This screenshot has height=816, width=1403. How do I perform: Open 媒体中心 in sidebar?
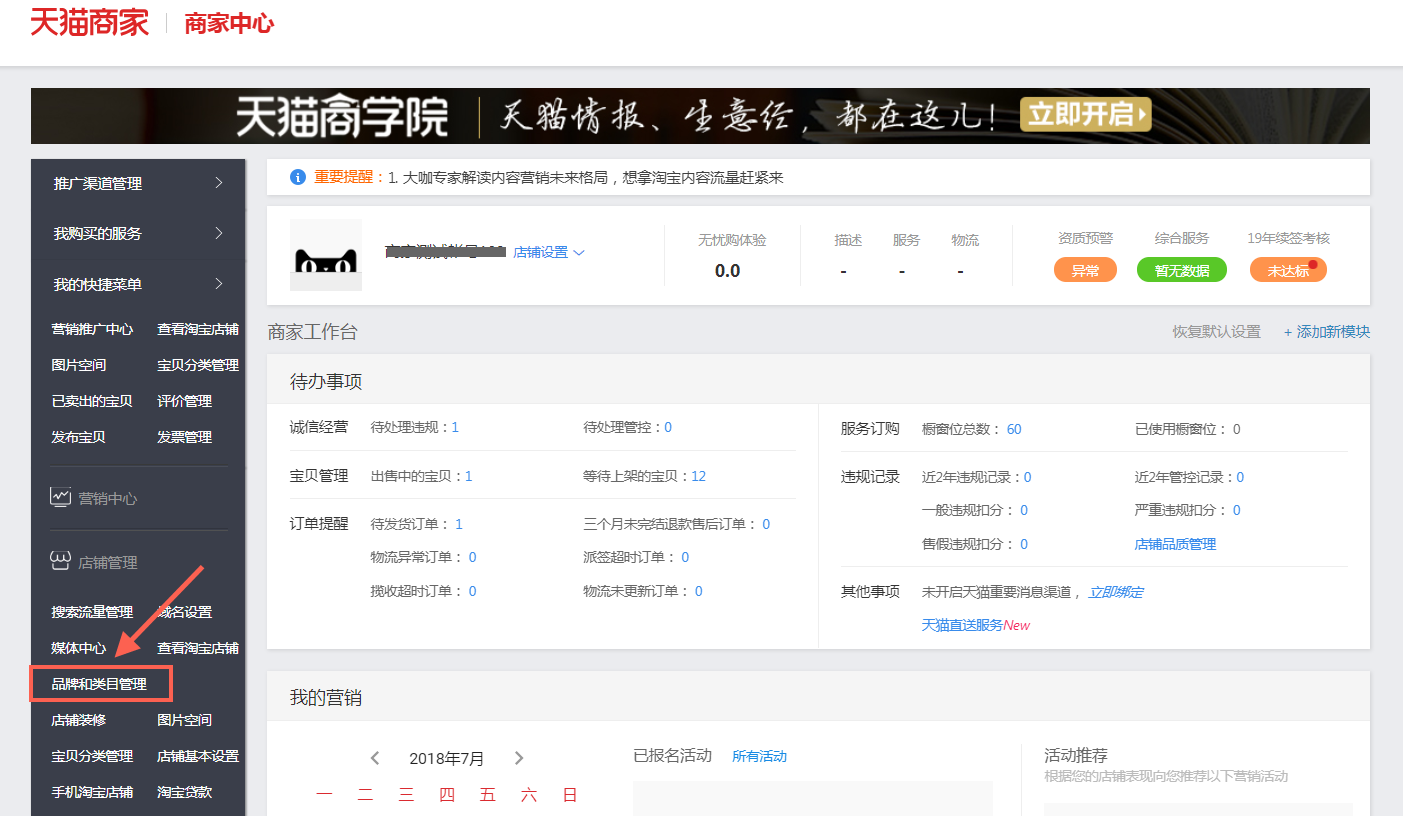79,648
